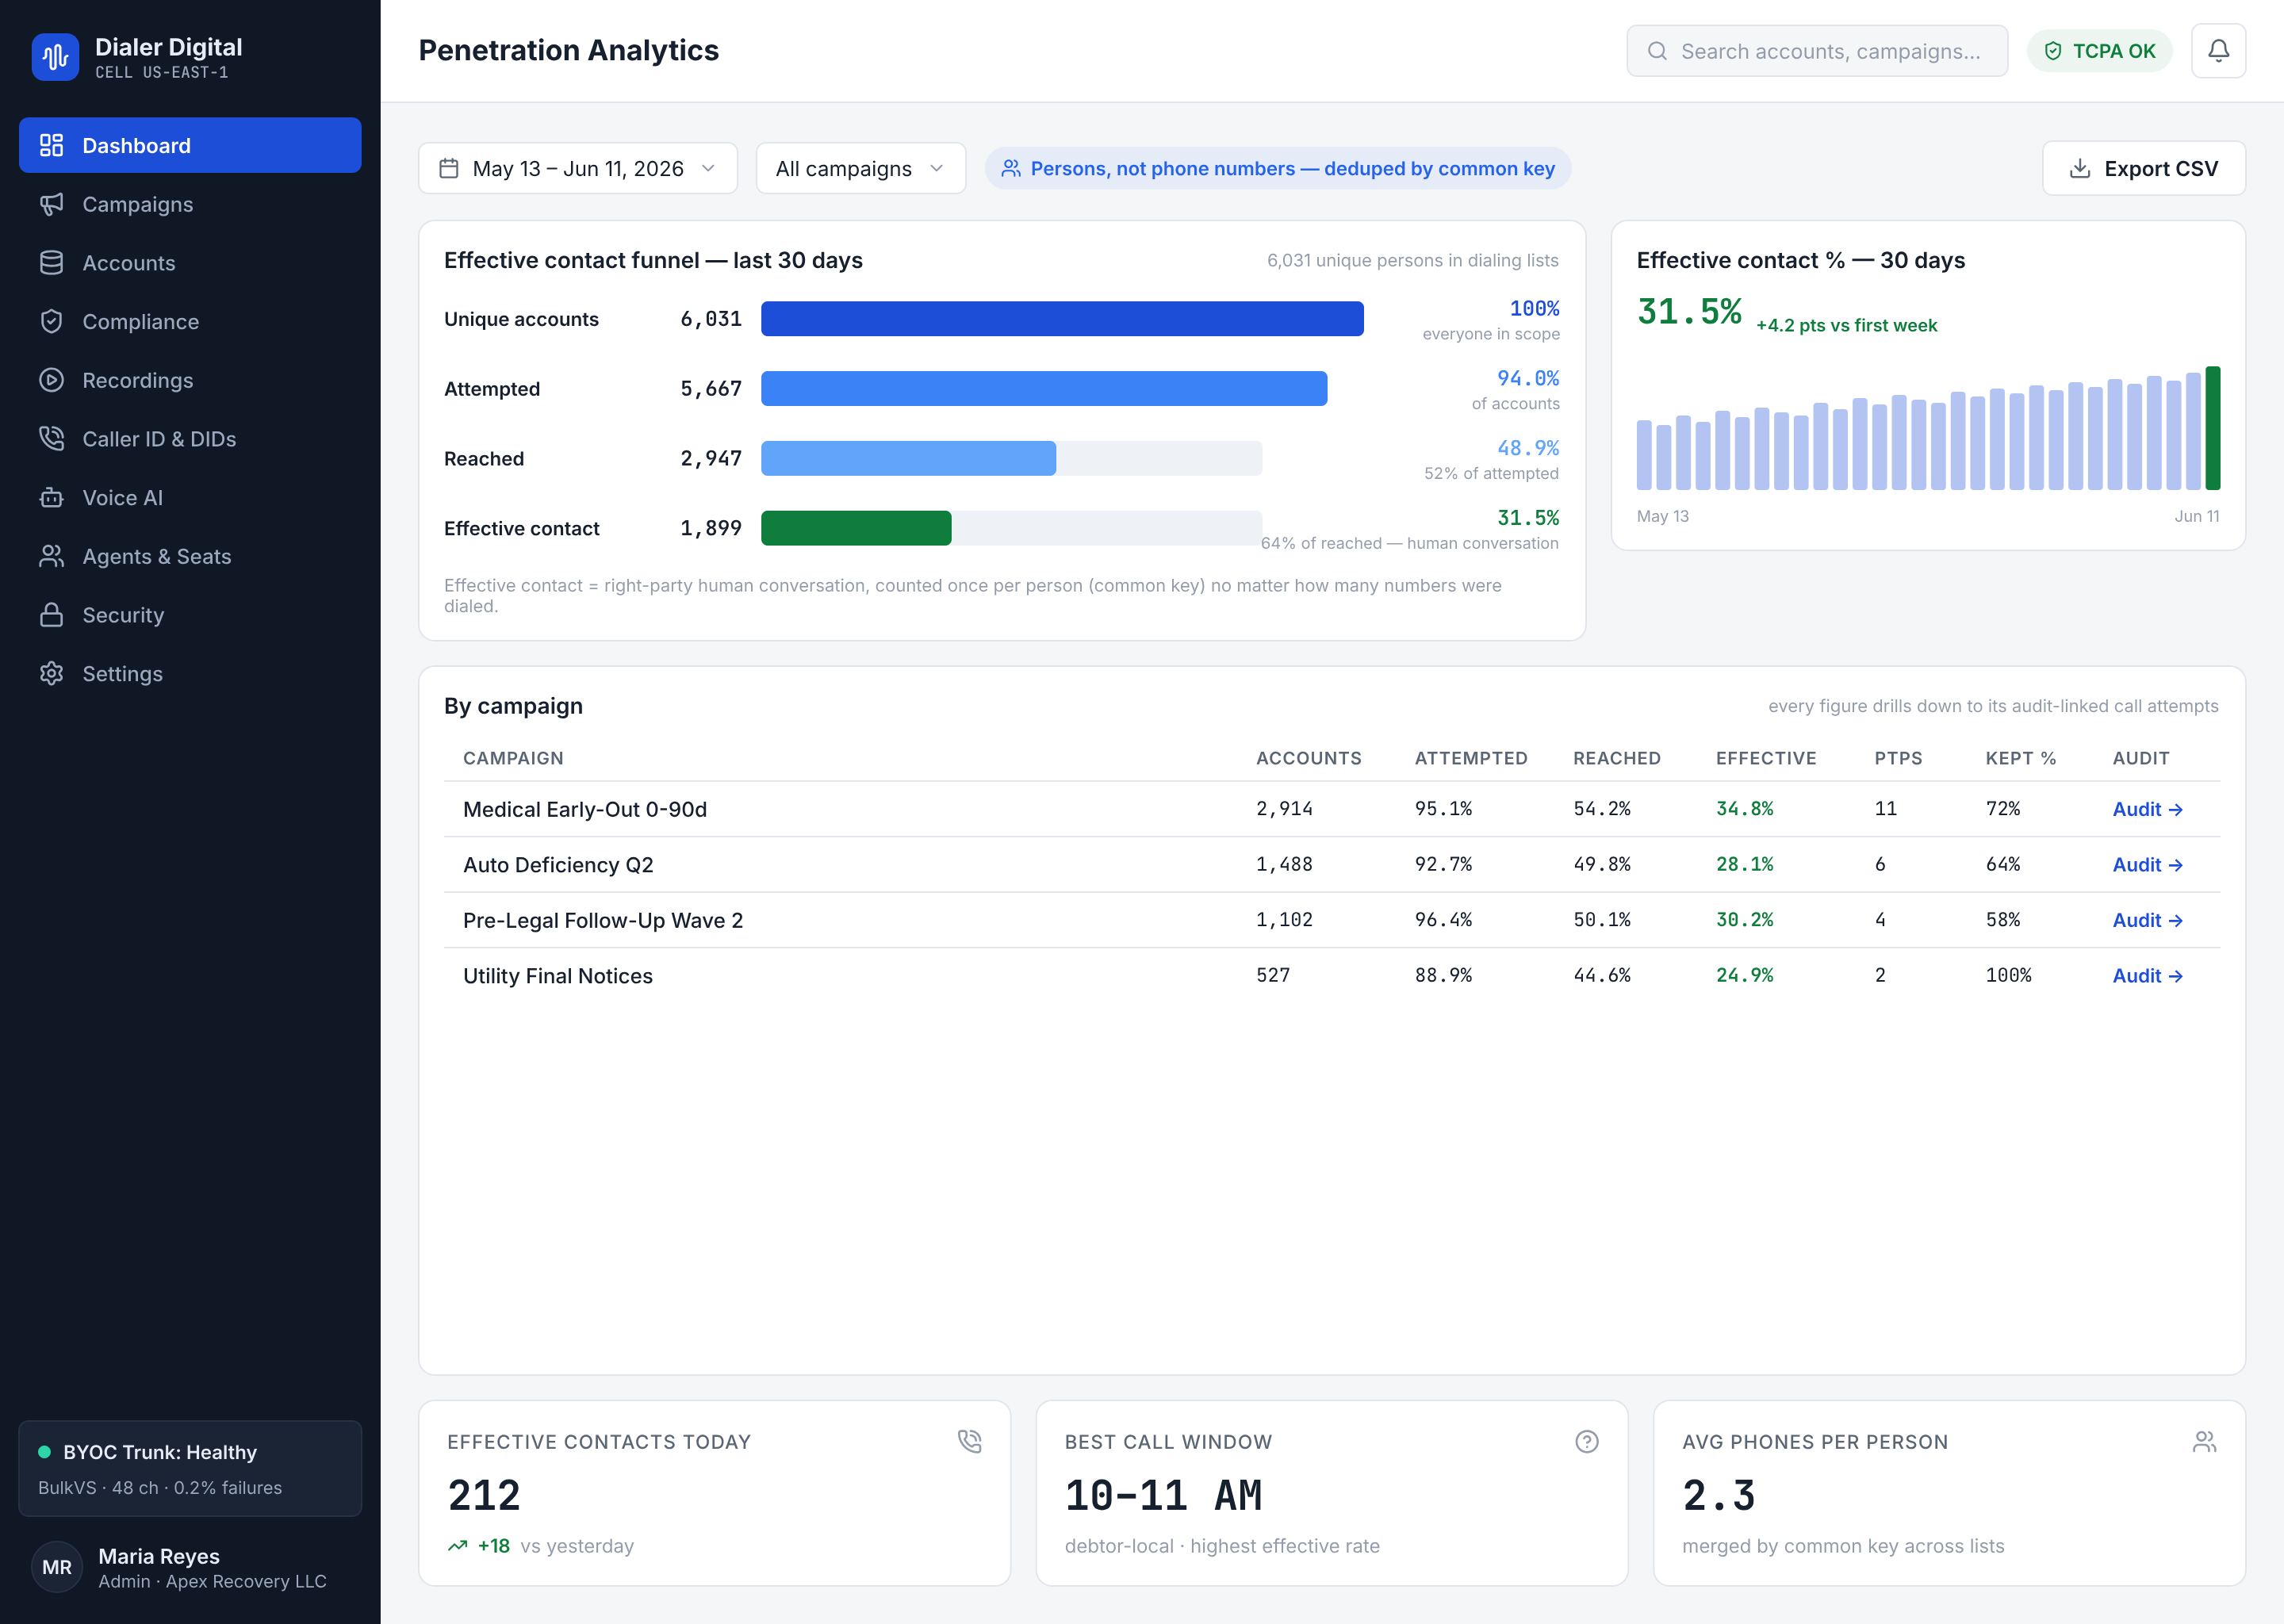Image resolution: width=2284 pixels, height=1624 pixels.
Task: Open Dashboard in the sidebar
Action: [190, 145]
